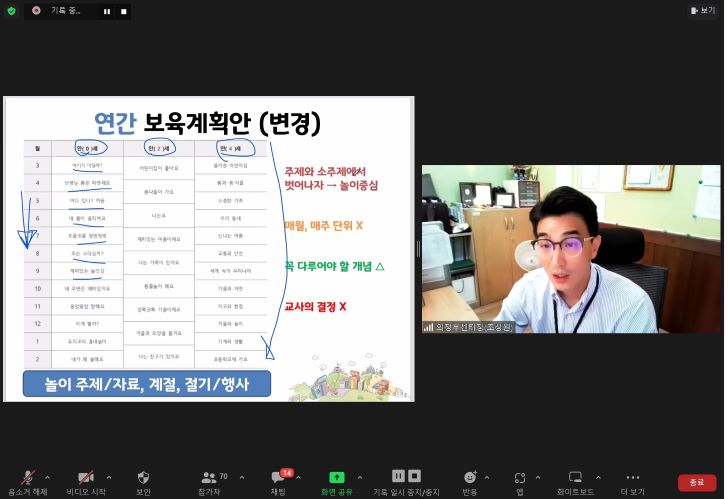Click the 기록 중 recording status text
Viewport: 728px width, 499px height.
tap(65, 11)
